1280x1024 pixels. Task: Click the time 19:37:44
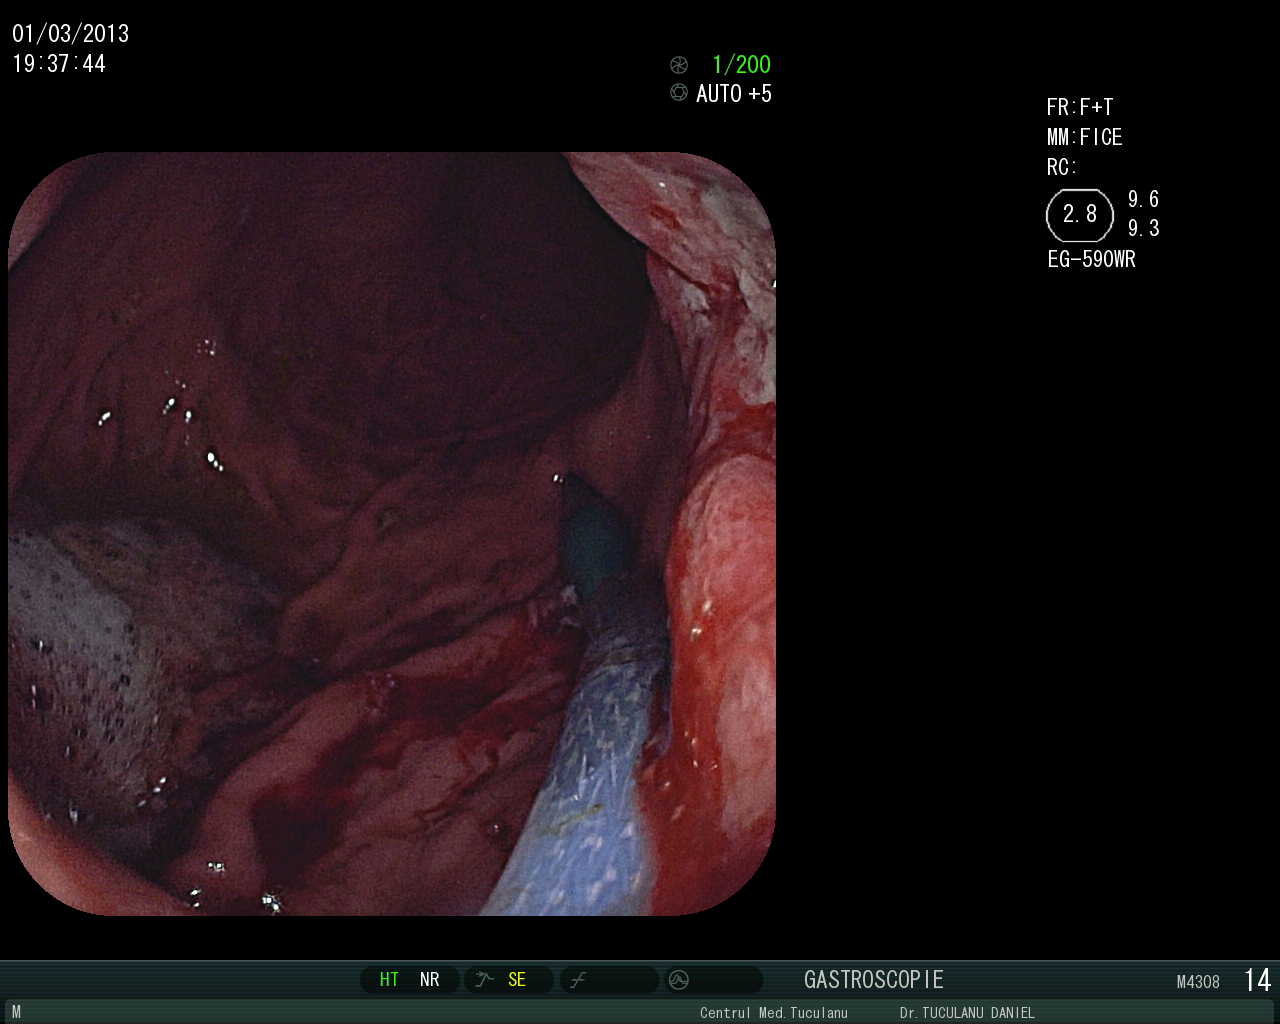coord(59,64)
